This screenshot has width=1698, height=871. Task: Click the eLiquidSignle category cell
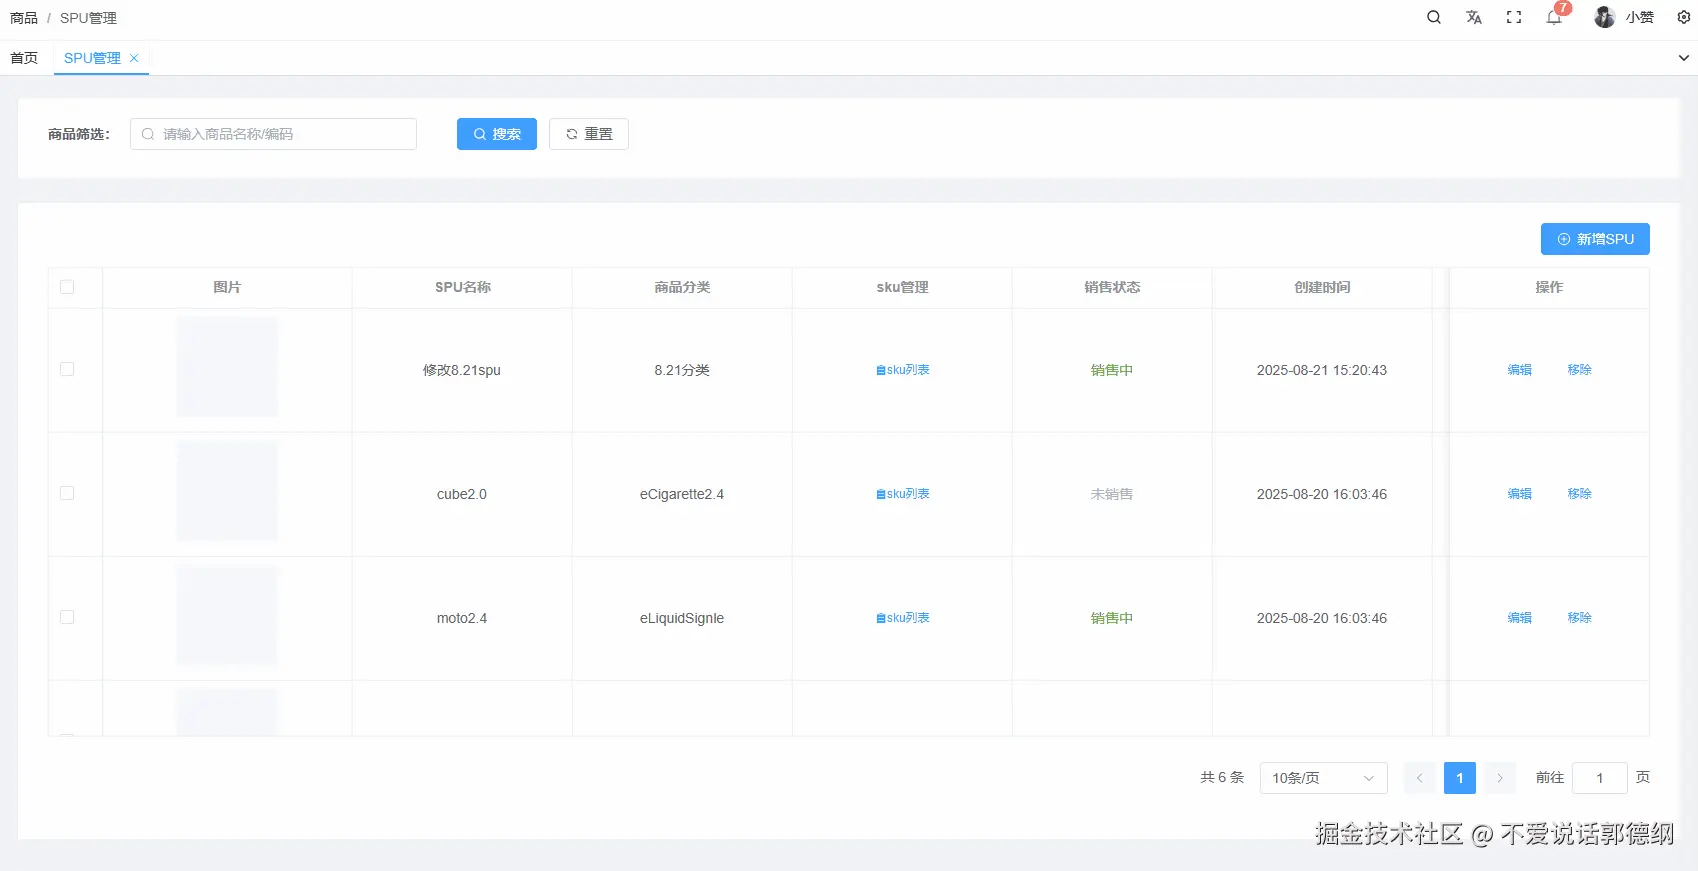tap(682, 618)
